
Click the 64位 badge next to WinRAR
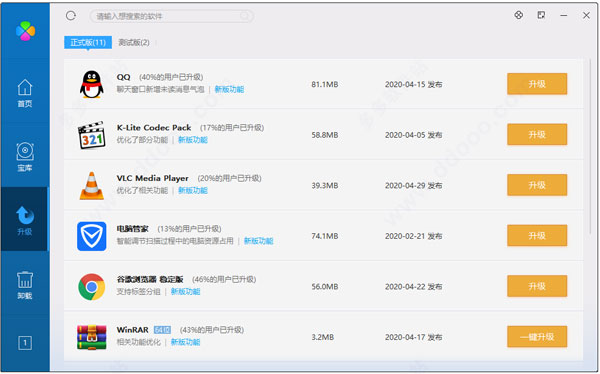point(162,330)
